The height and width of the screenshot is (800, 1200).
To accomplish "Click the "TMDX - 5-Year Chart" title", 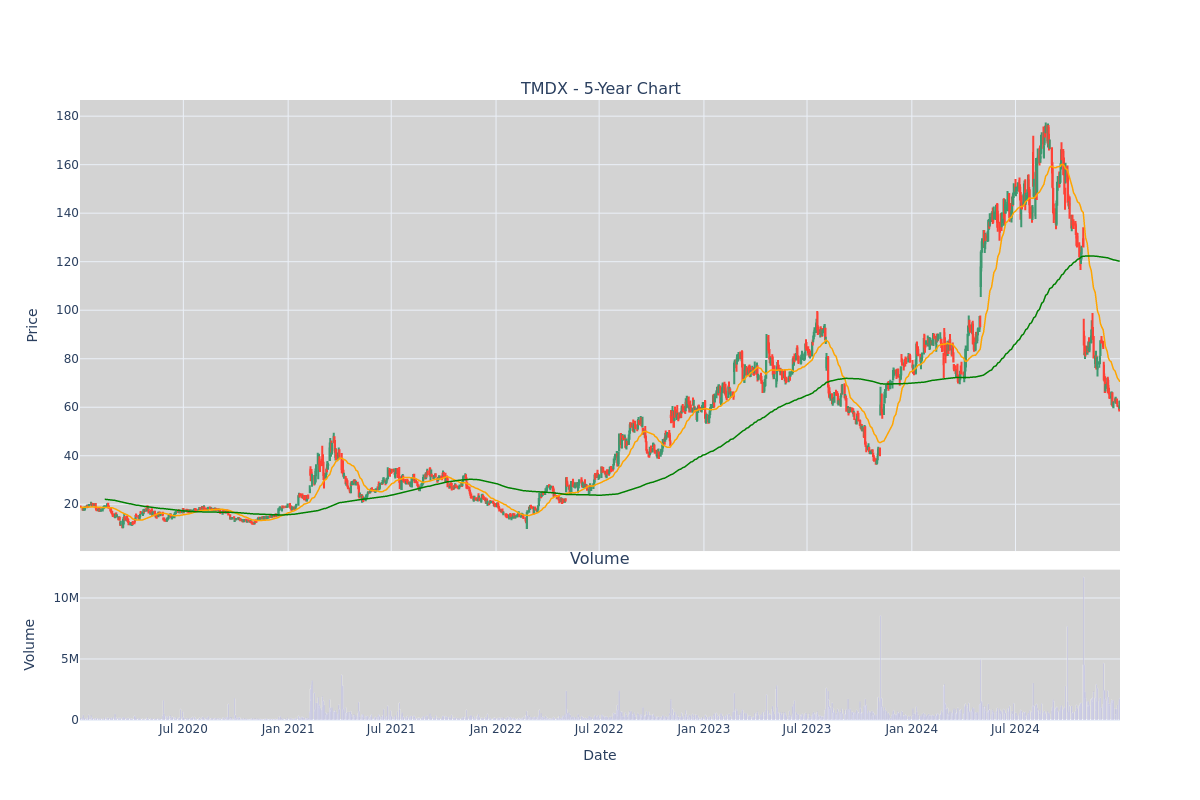I will (600, 89).
